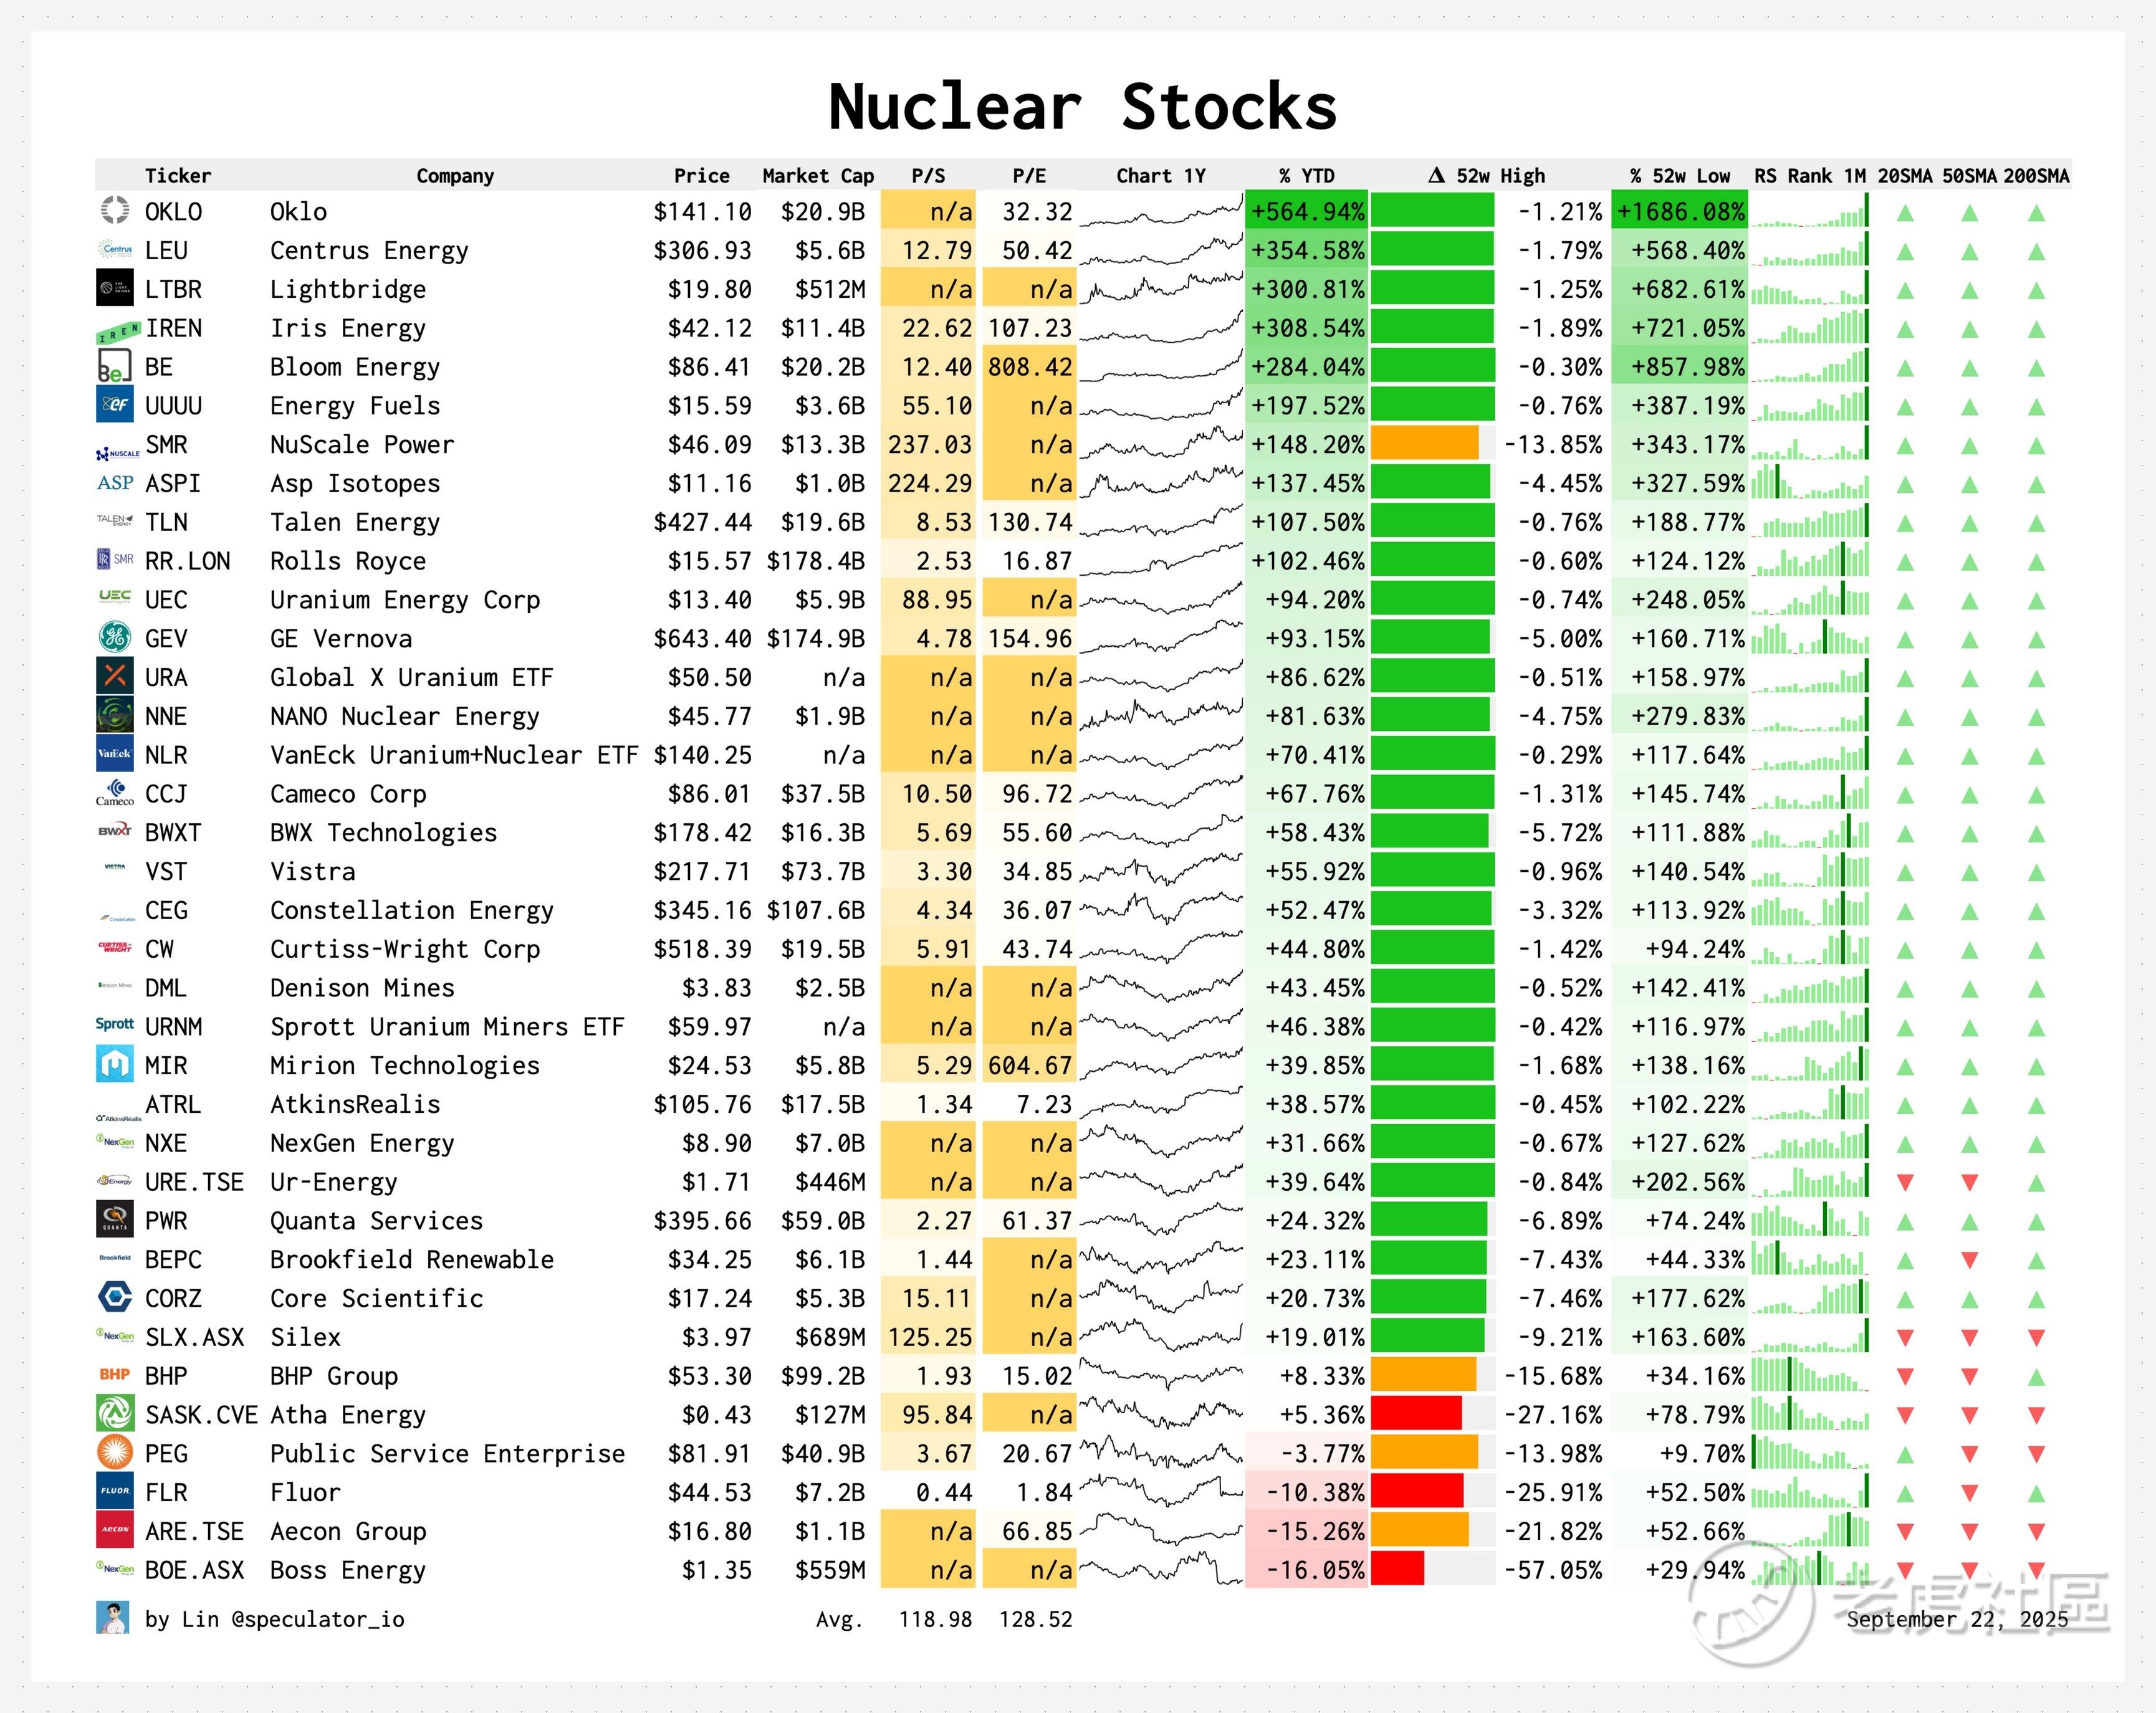The image size is (2156, 1713).
Task: Click the Market Cap column header
Action: tap(818, 176)
